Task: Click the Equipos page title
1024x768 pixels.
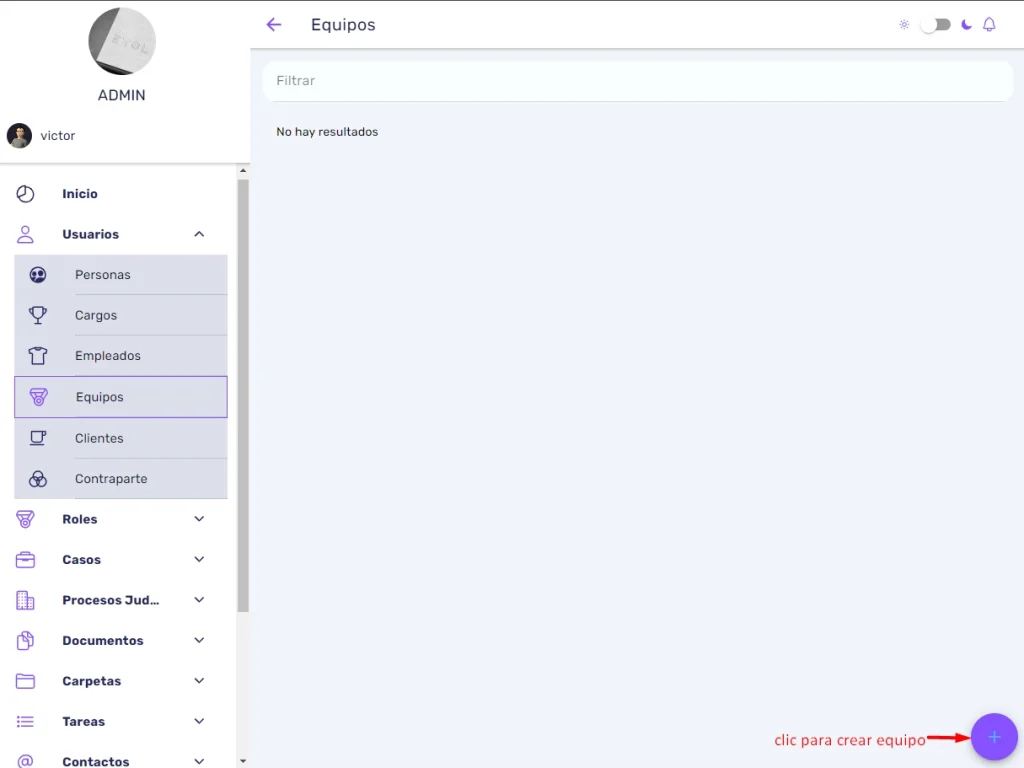Action: tap(343, 25)
